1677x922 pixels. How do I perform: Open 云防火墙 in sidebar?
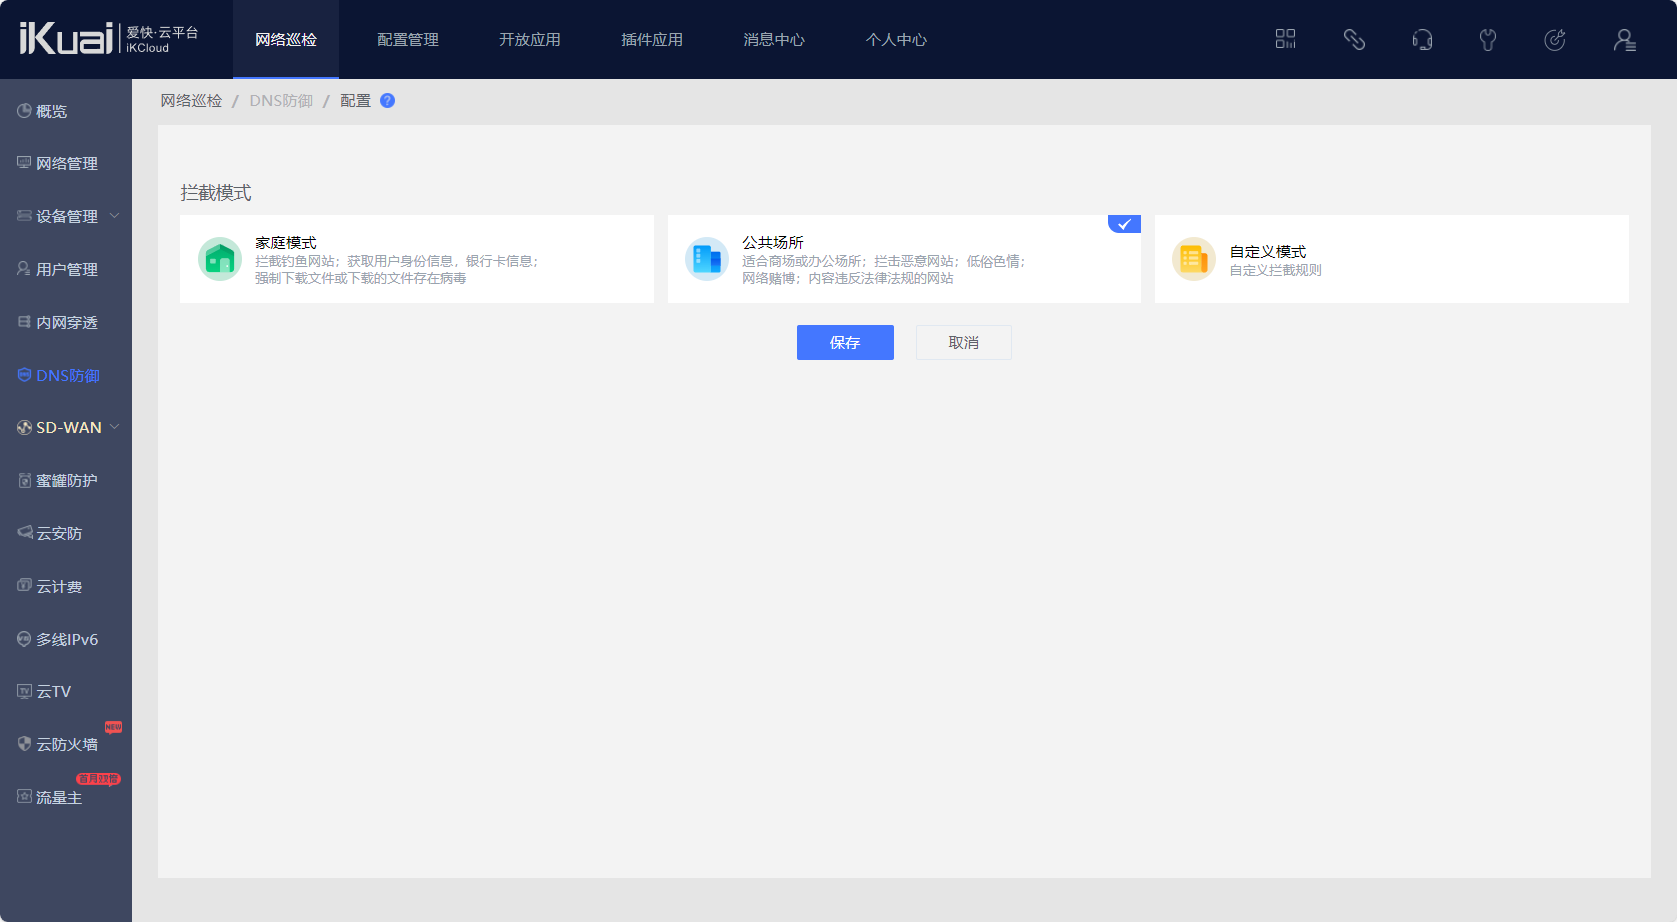pyautogui.click(x=66, y=744)
